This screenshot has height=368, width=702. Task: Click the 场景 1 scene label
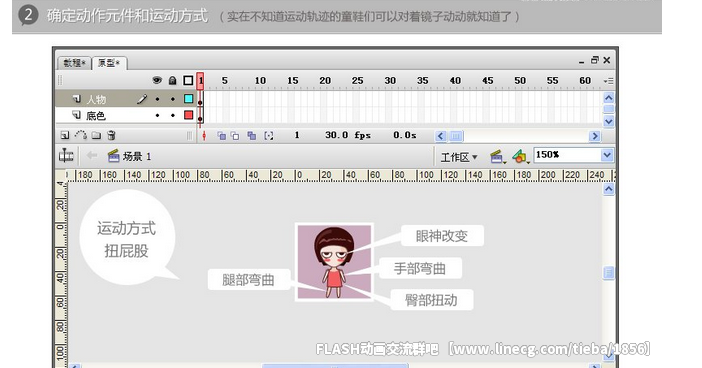(x=137, y=156)
